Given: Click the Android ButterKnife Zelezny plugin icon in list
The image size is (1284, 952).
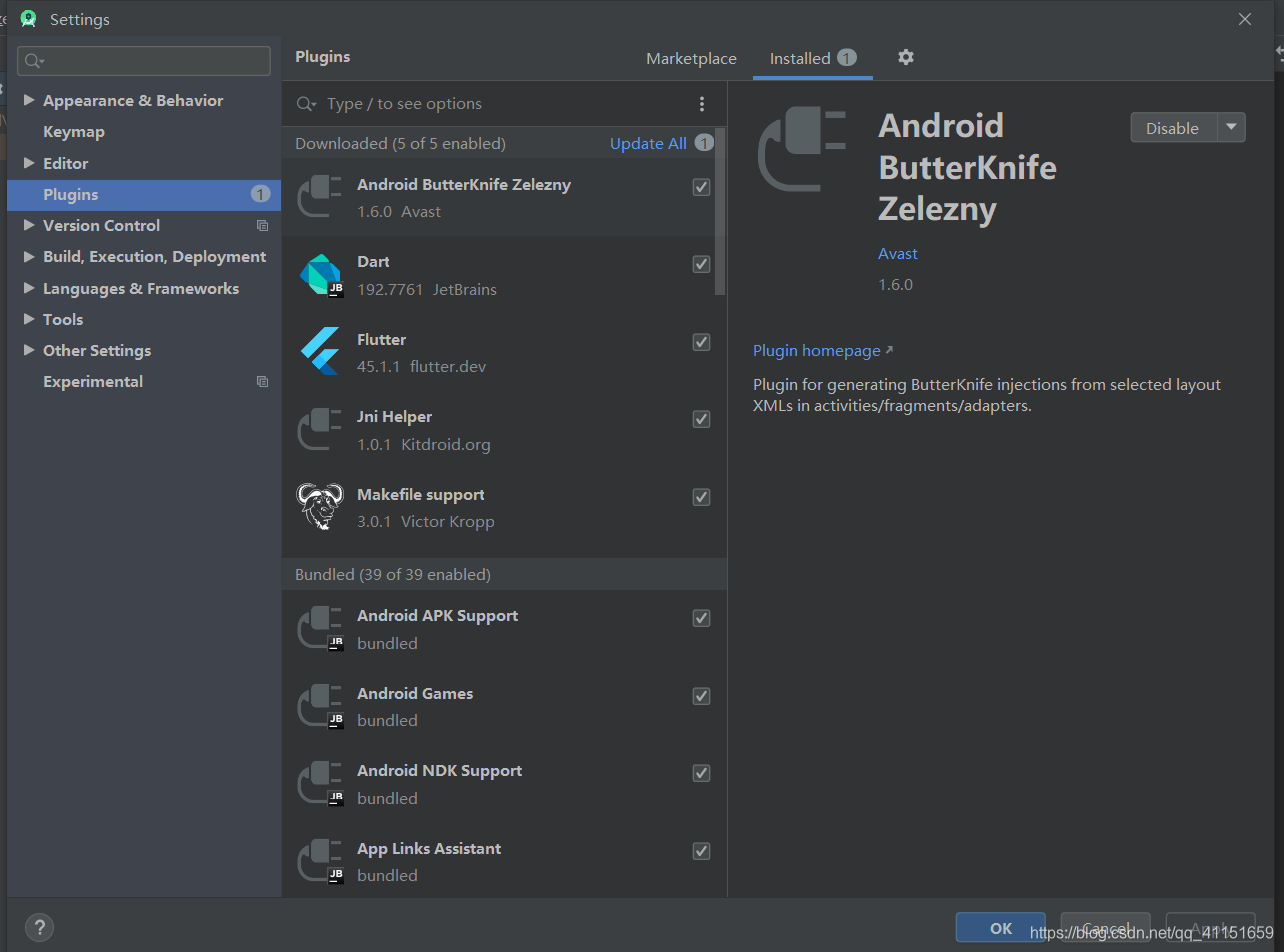Looking at the screenshot, I should (321, 197).
